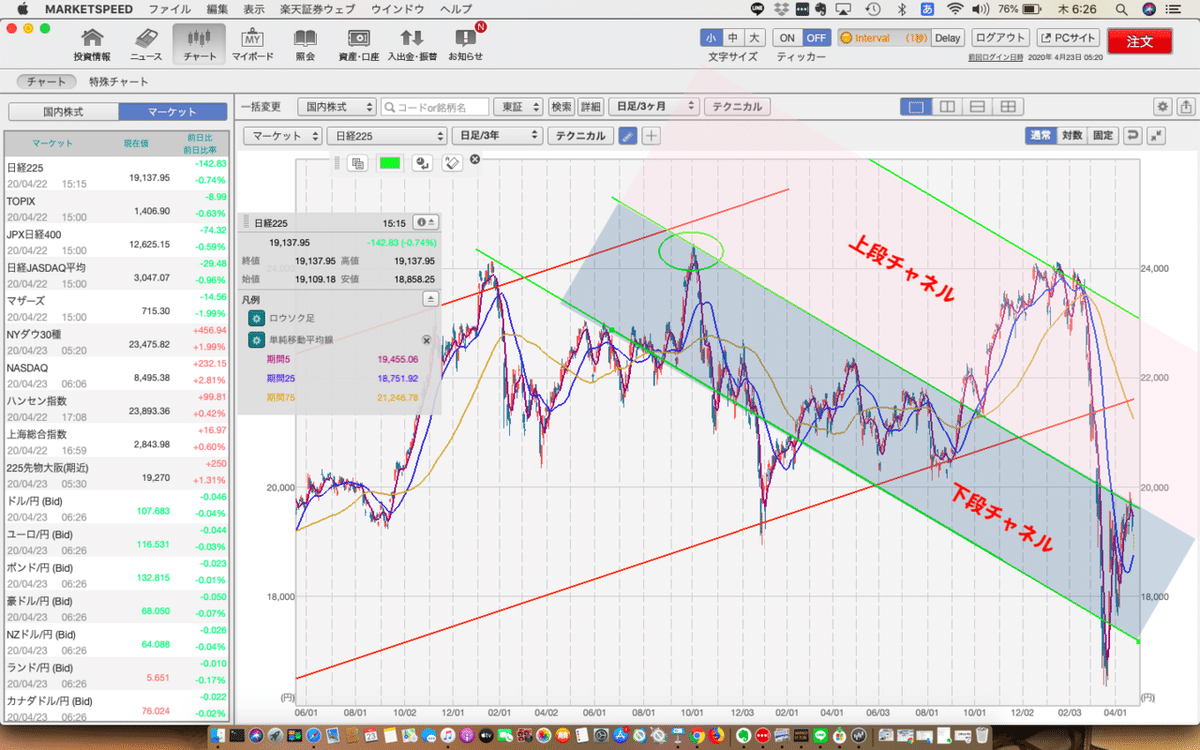
Task: Remove the 単純移動平均線 indicator
Action: tap(427, 340)
